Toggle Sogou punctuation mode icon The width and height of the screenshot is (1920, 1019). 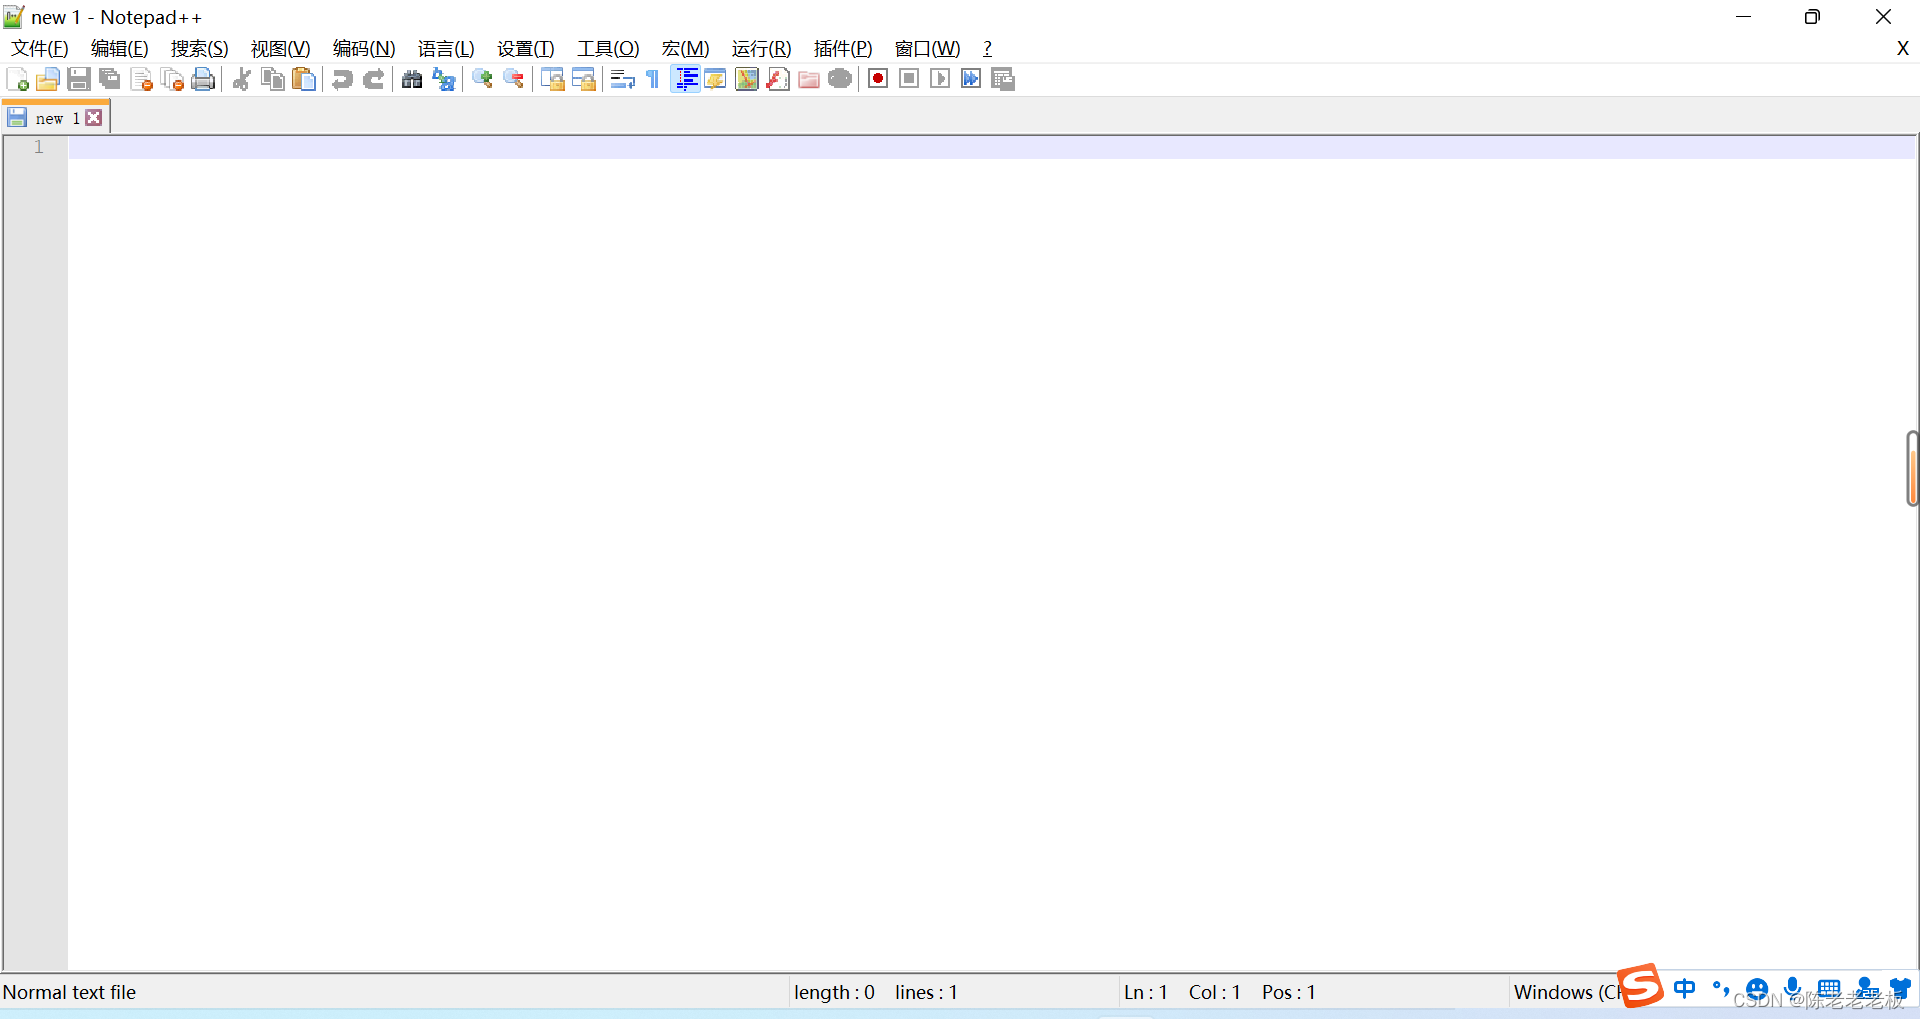coord(1721,989)
